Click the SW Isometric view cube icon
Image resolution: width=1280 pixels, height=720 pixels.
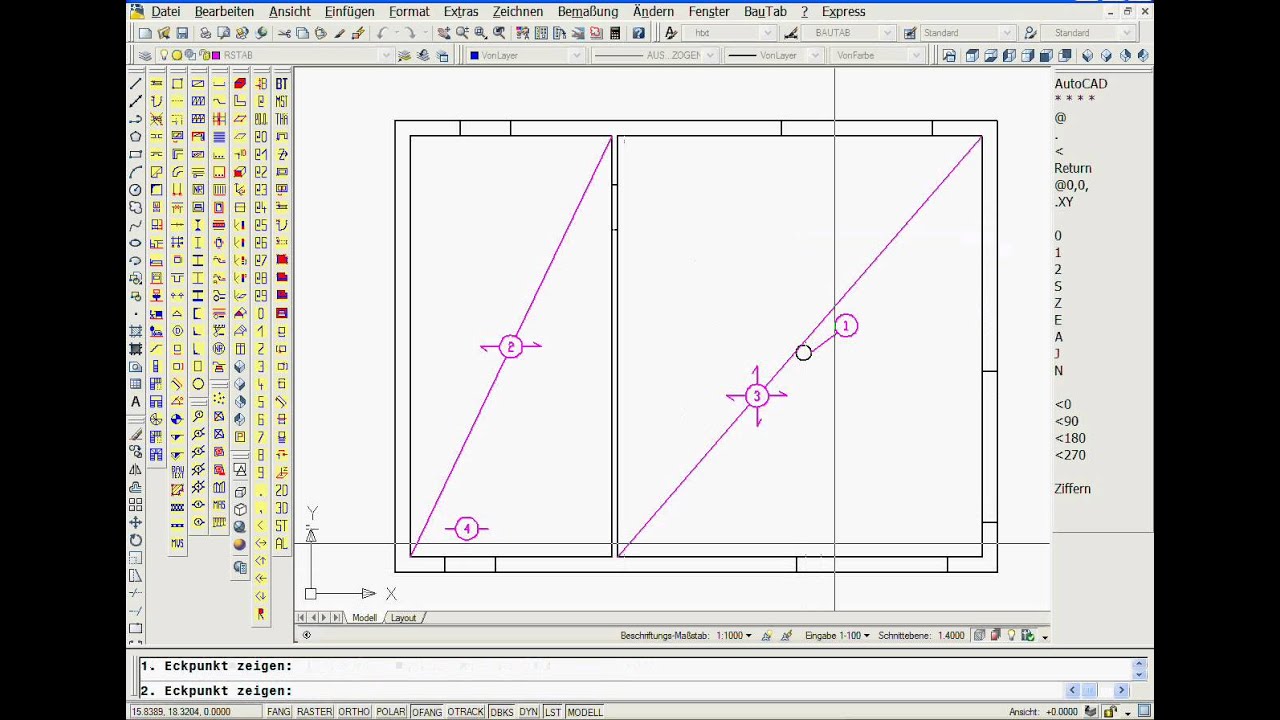pos(1088,55)
